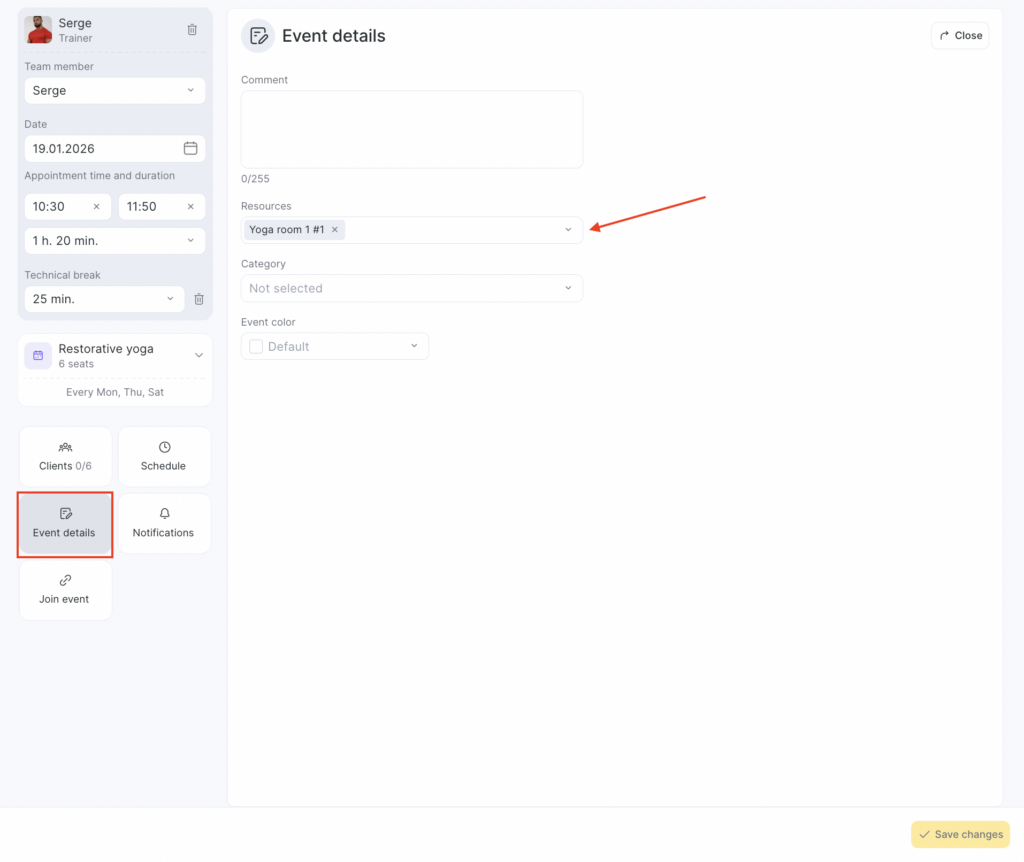The image size is (1024, 862).
Task: Expand the Restorative yoga service card
Action: [x=198, y=355]
